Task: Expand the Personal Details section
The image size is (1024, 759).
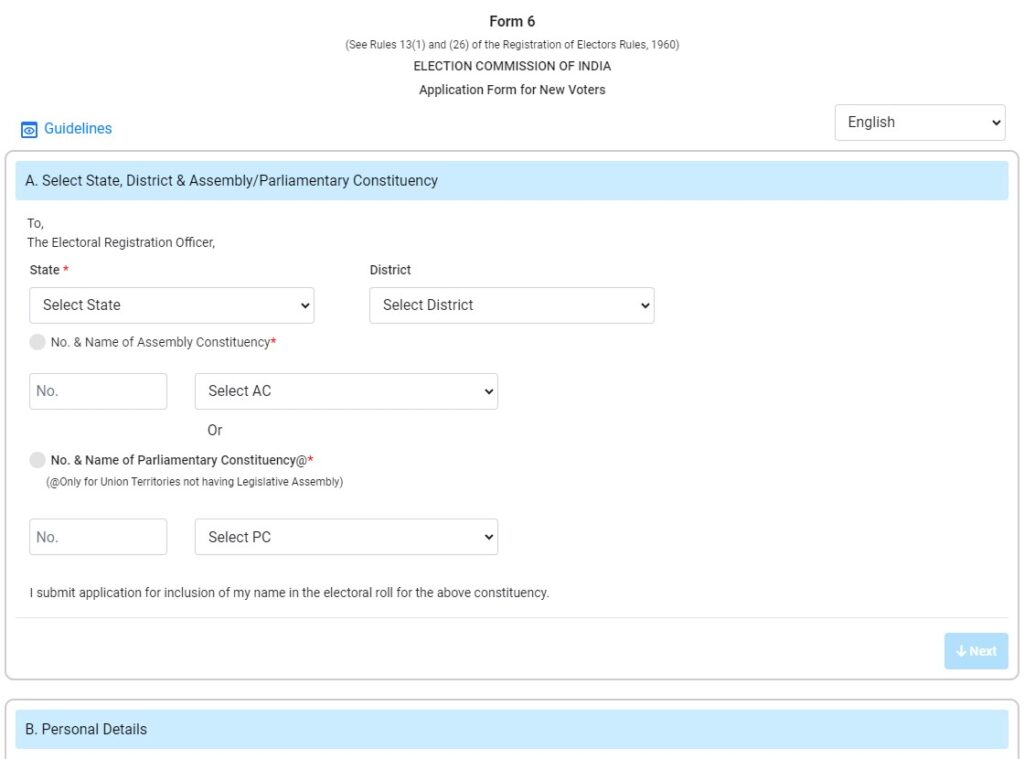Action: point(512,729)
